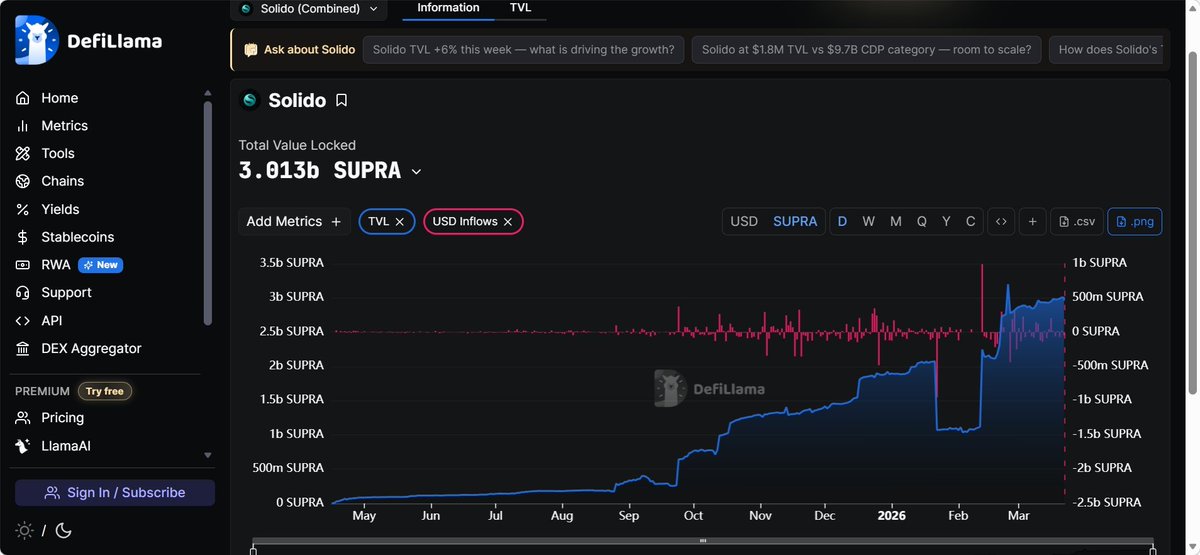Set chart interval to Q quarterly
The height and width of the screenshot is (555, 1200).
(x=922, y=221)
